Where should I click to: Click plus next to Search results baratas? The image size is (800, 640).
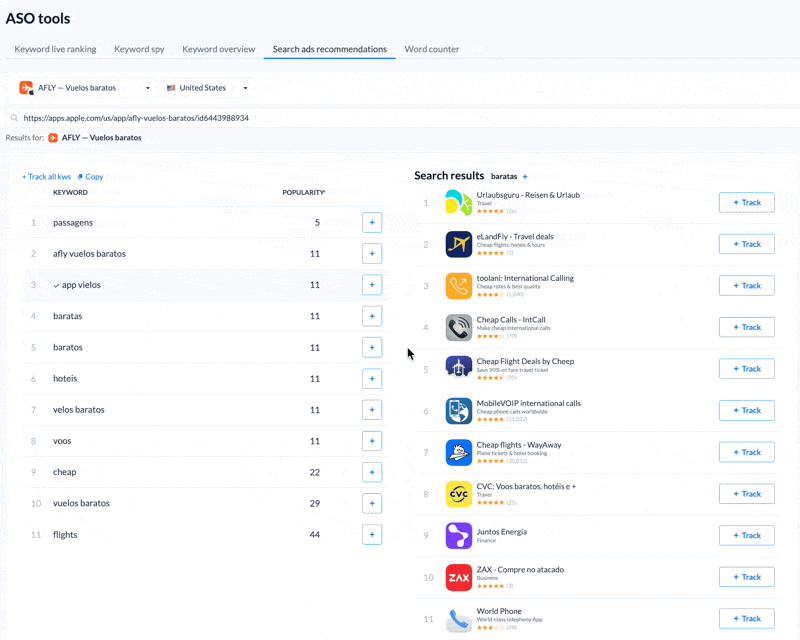pyautogui.click(x=525, y=177)
